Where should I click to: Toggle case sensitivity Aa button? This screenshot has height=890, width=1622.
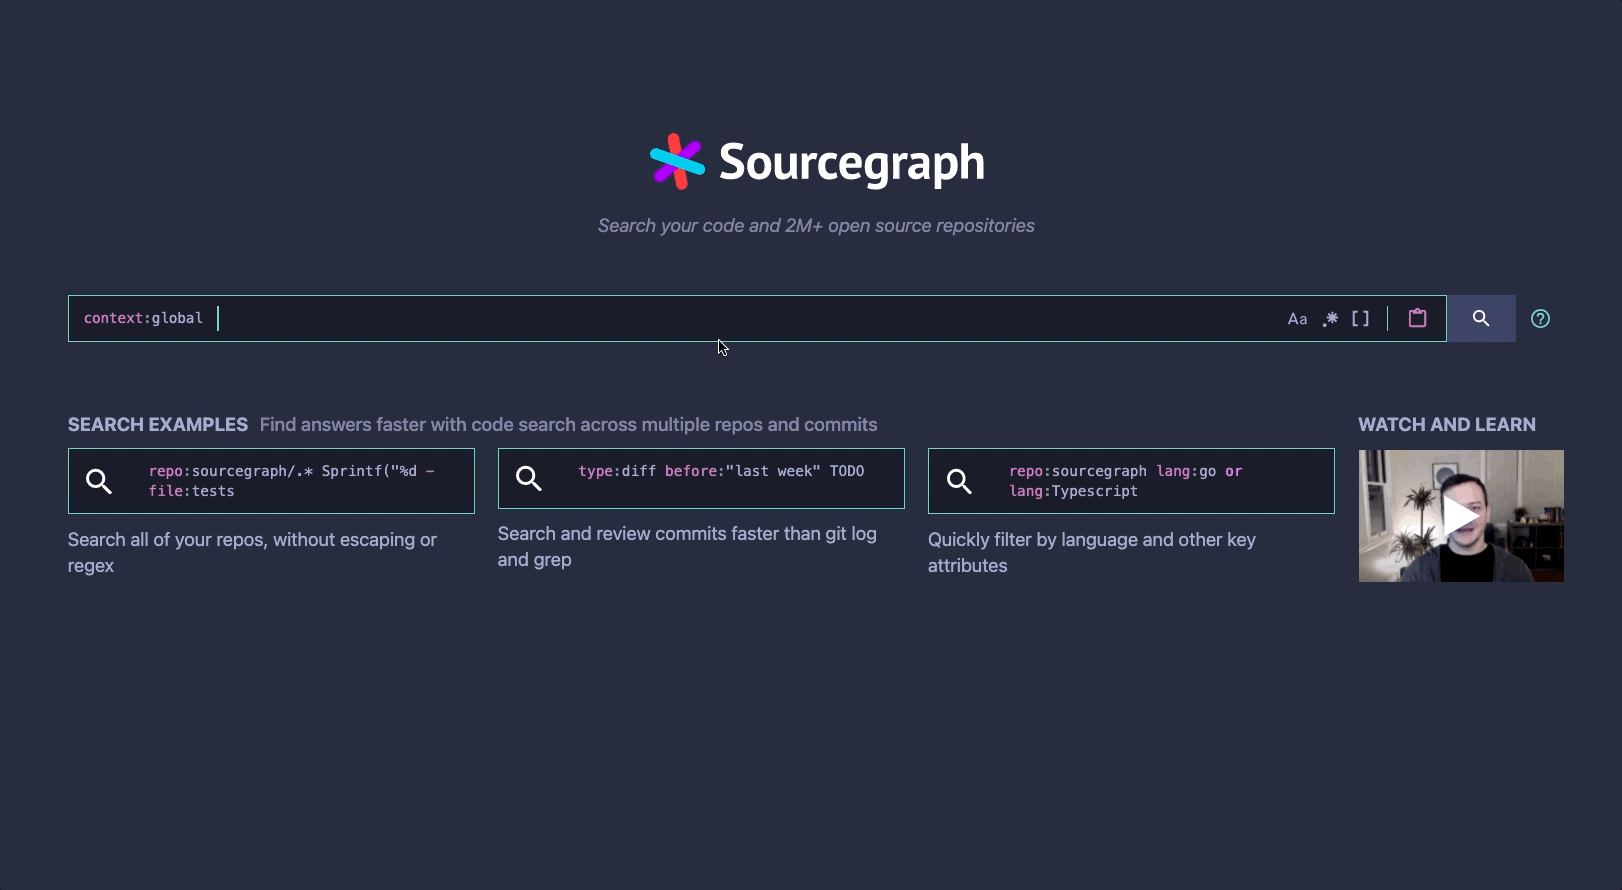1297,319
